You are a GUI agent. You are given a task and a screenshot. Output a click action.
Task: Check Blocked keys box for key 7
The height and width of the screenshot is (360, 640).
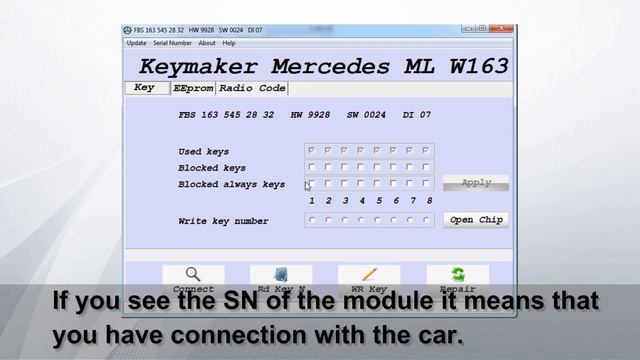[409, 167]
